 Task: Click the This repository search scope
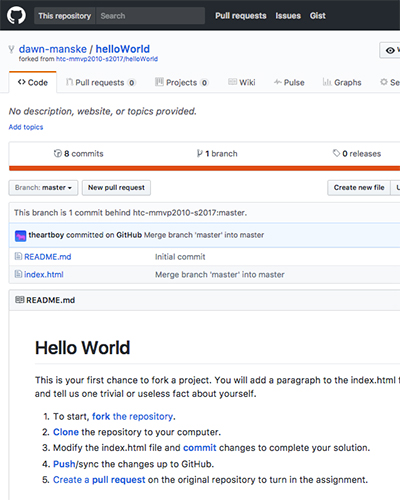[x=65, y=16]
